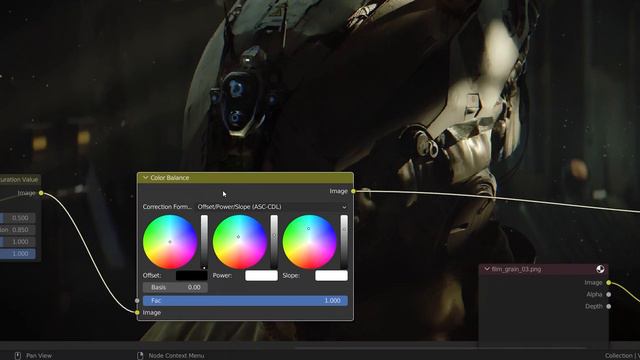Adjust the Power brightness vertical slider
Image resolution: width=640 pixels, height=360 pixels.
[x=274, y=242]
